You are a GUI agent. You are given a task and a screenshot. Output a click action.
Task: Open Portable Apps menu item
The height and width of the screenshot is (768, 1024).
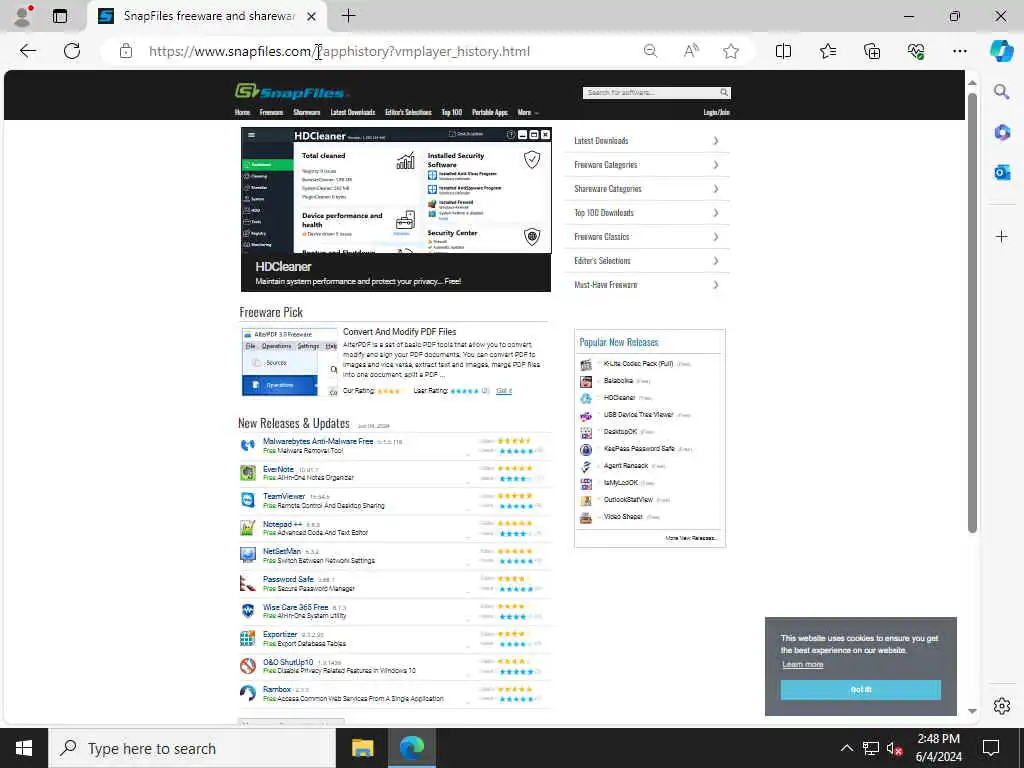click(490, 112)
